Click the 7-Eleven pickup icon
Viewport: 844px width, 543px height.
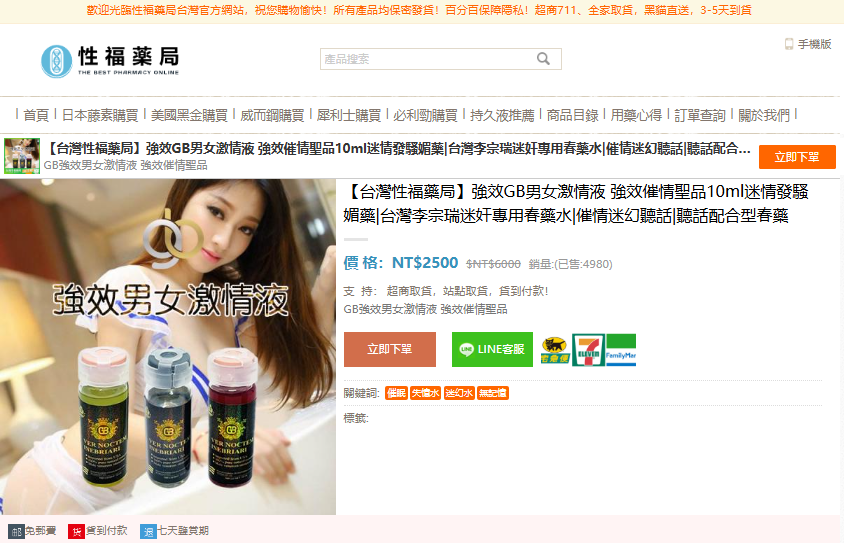[588, 350]
